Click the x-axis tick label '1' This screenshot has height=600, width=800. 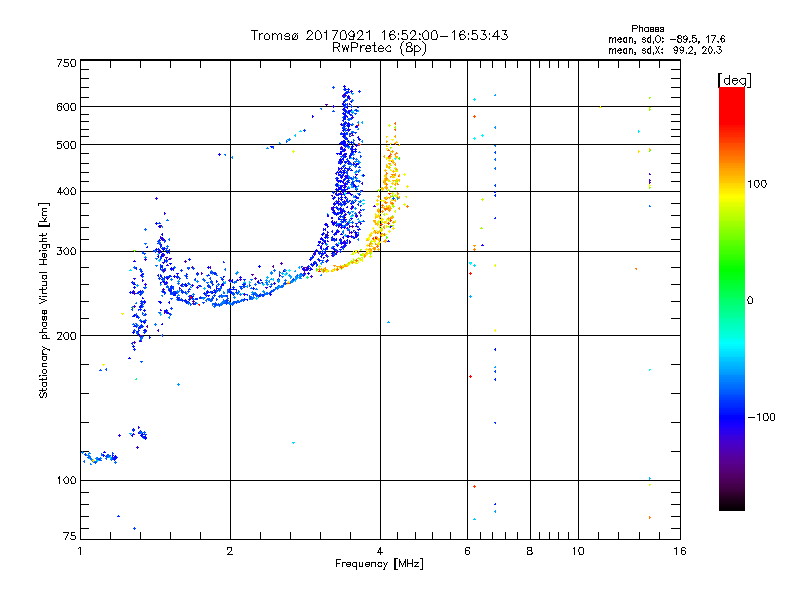tap(80, 551)
